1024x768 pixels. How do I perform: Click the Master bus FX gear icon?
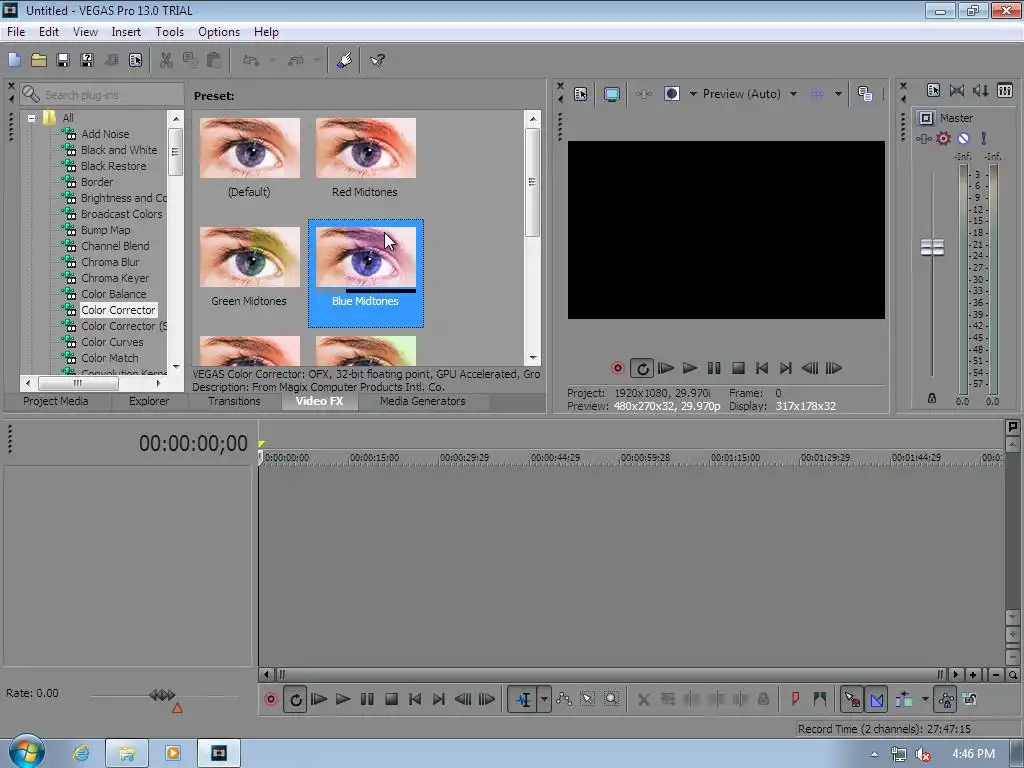click(x=943, y=138)
